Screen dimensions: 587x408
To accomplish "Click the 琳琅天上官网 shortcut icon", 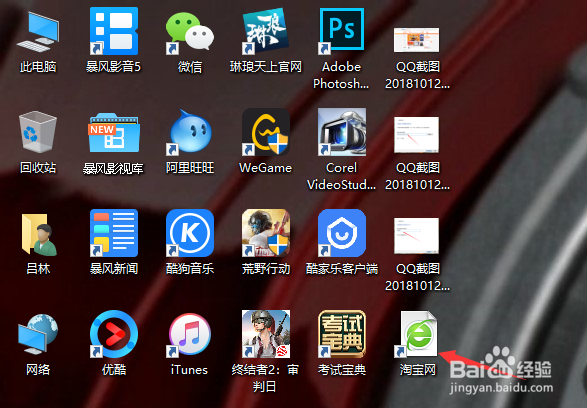I will (265, 31).
